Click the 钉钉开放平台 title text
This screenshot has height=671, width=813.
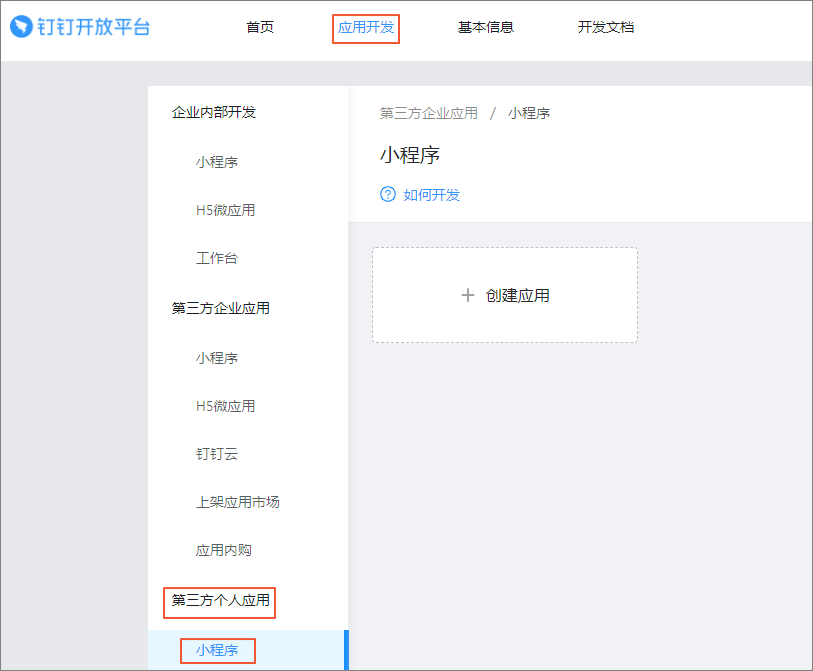94,27
